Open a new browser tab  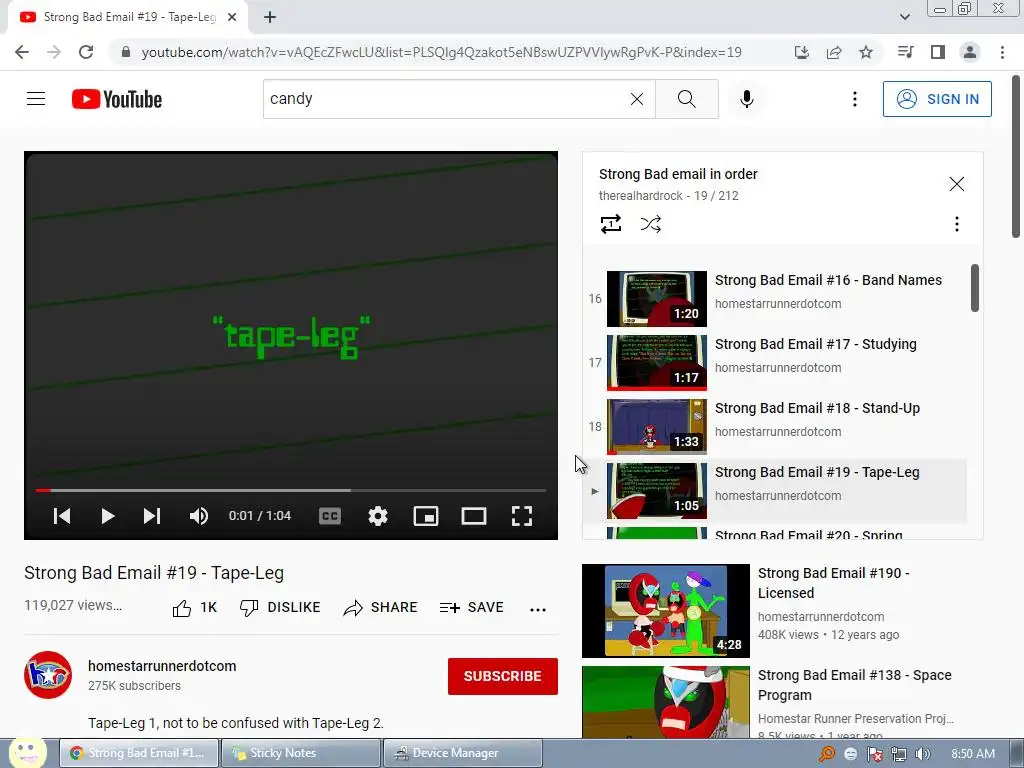pos(270,17)
